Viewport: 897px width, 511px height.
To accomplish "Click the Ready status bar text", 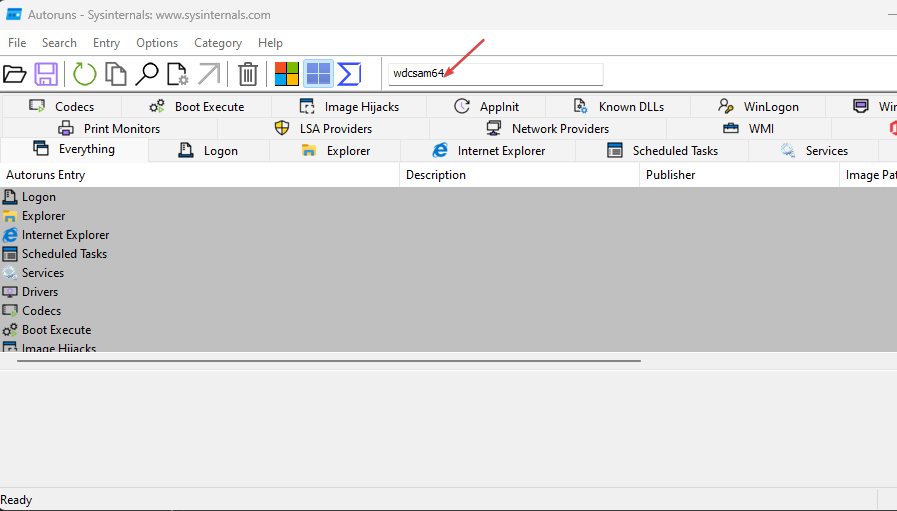I will (16, 500).
